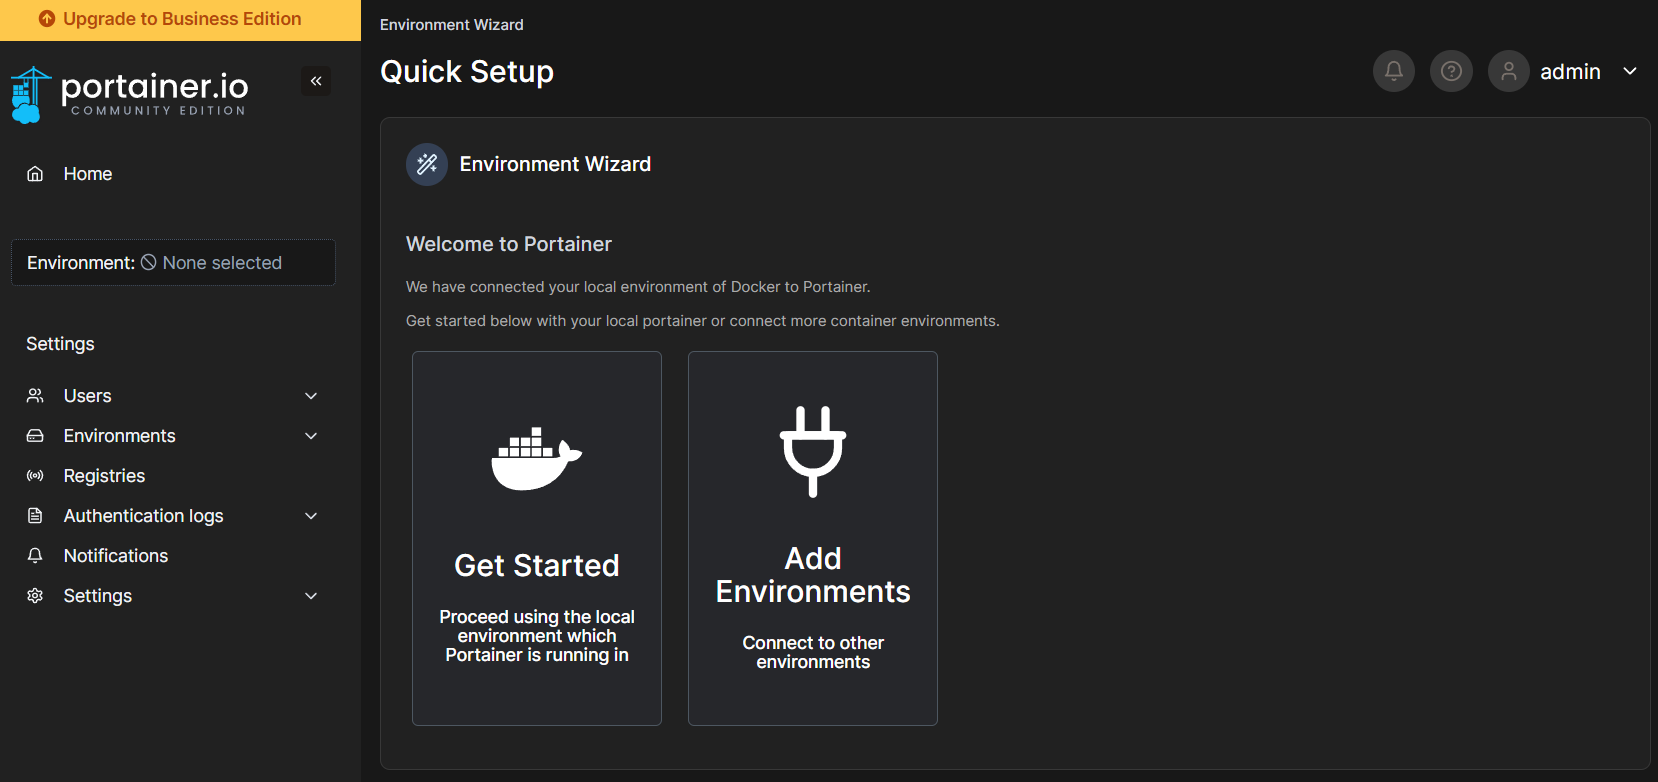Expand the Settings submenu chevron

pos(311,596)
